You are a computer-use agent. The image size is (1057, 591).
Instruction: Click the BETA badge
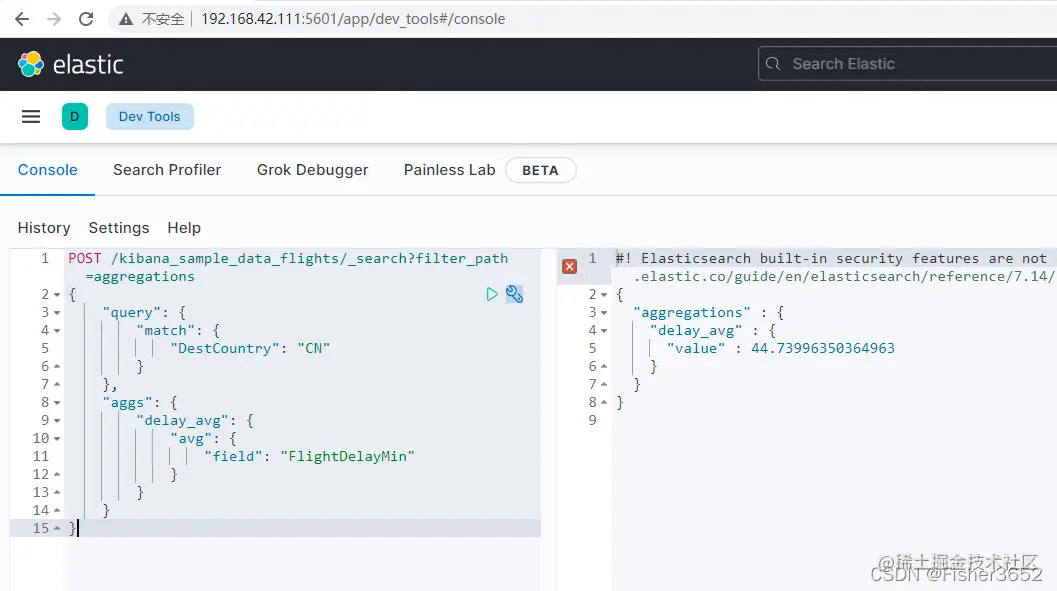540,170
